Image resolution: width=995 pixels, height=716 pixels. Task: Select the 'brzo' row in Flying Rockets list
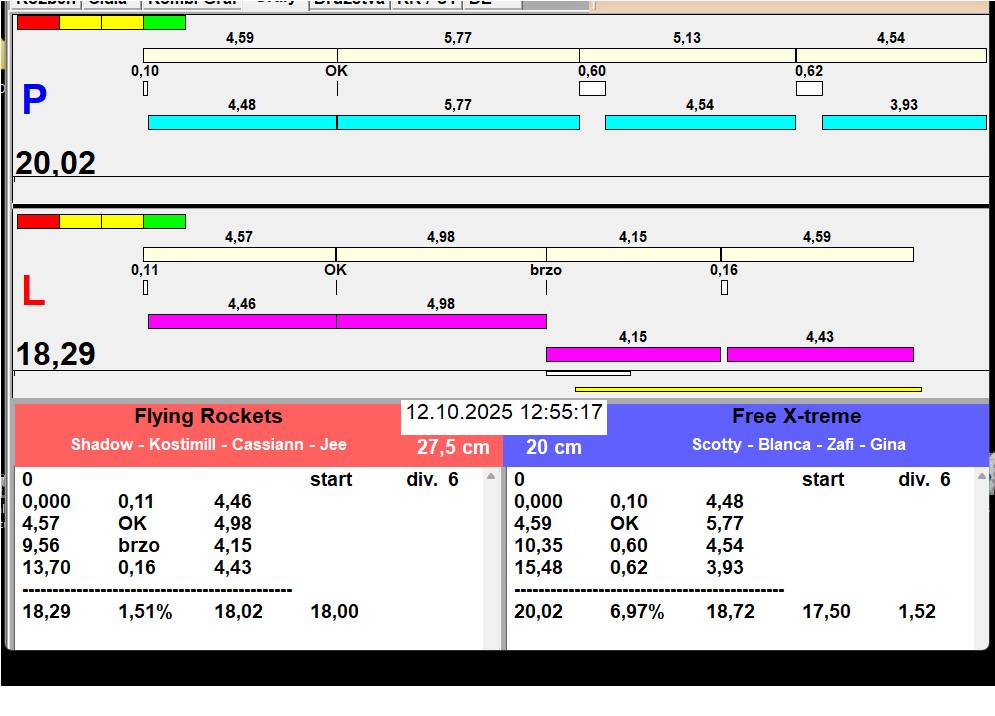pos(139,545)
